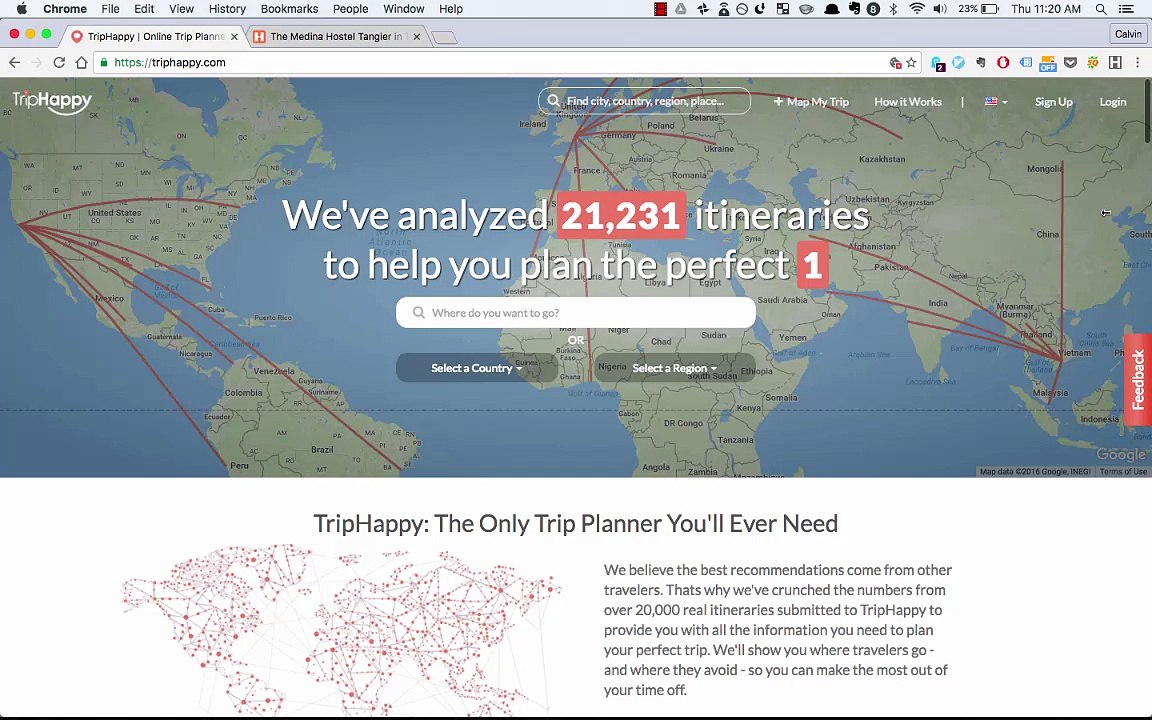Click the Wi-Fi status icon

[x=916, y=9]
